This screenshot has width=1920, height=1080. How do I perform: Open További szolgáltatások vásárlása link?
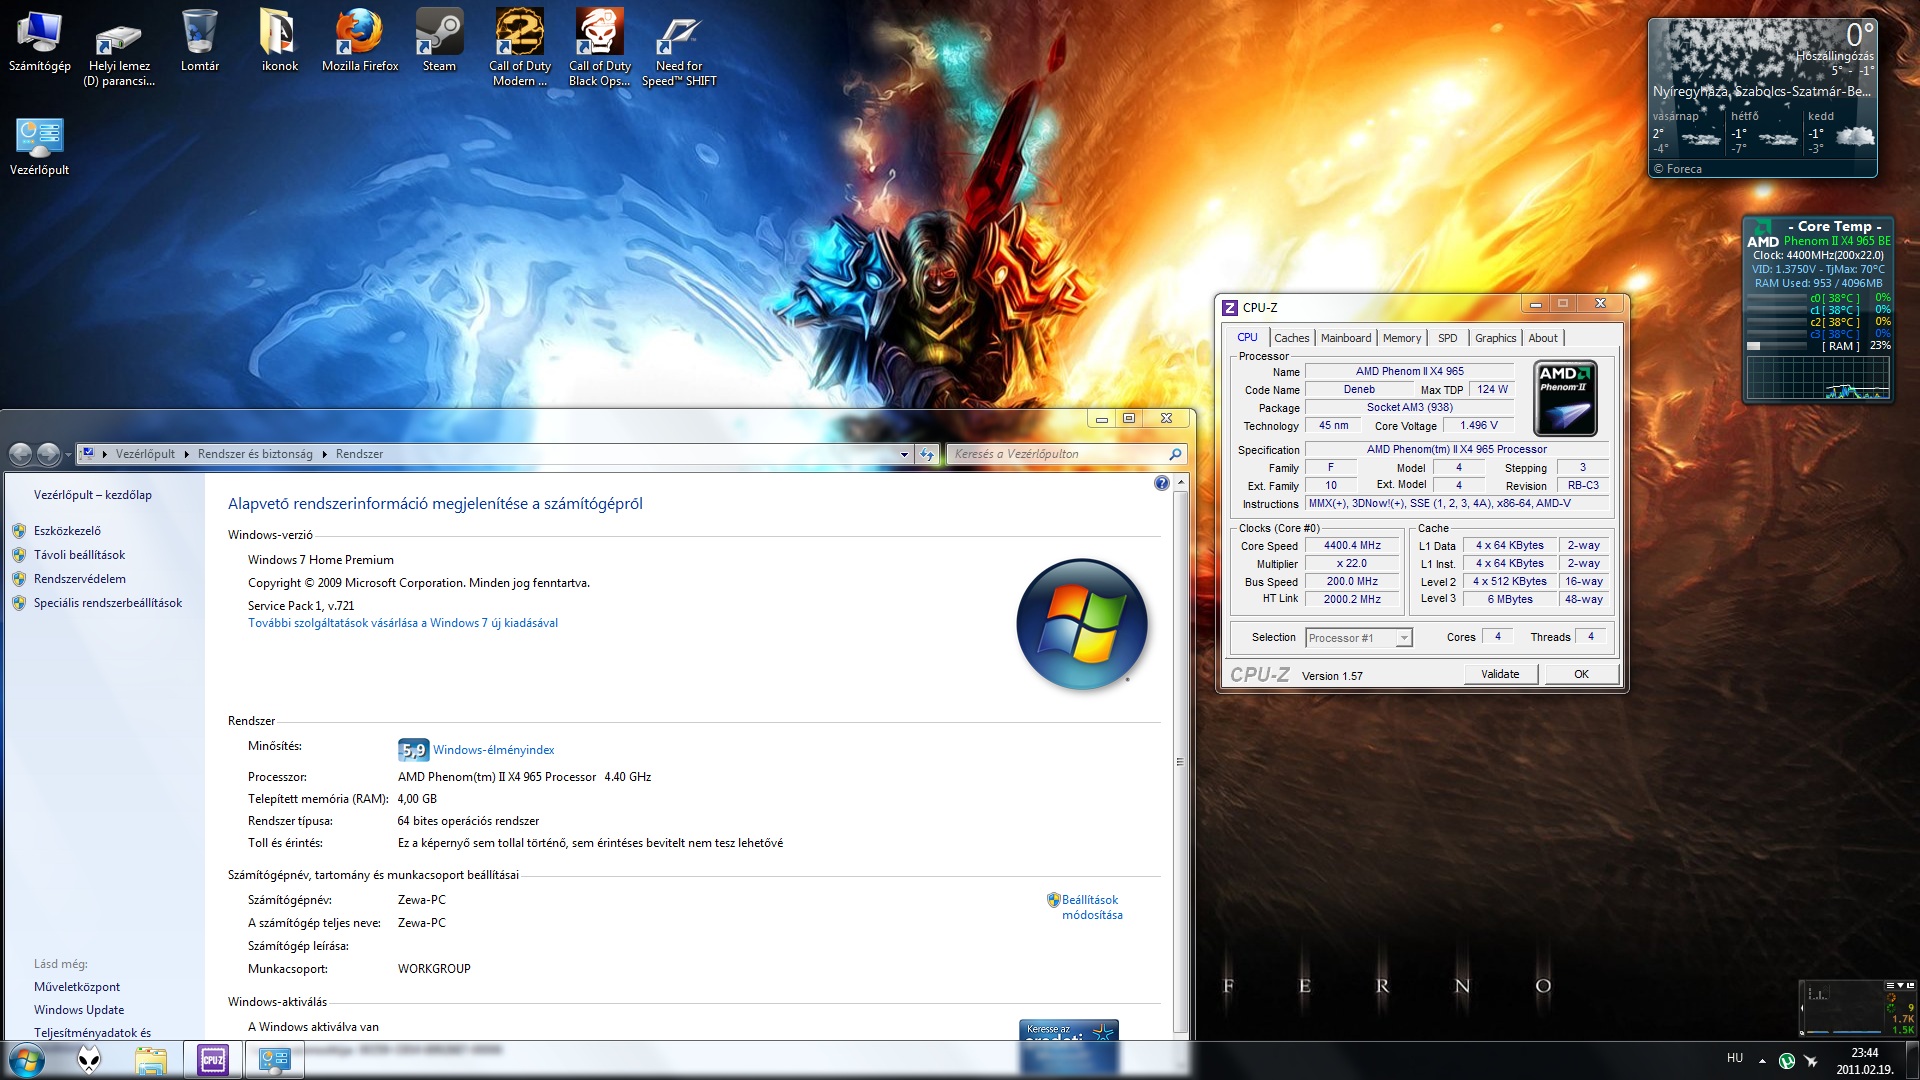(403, 623)
